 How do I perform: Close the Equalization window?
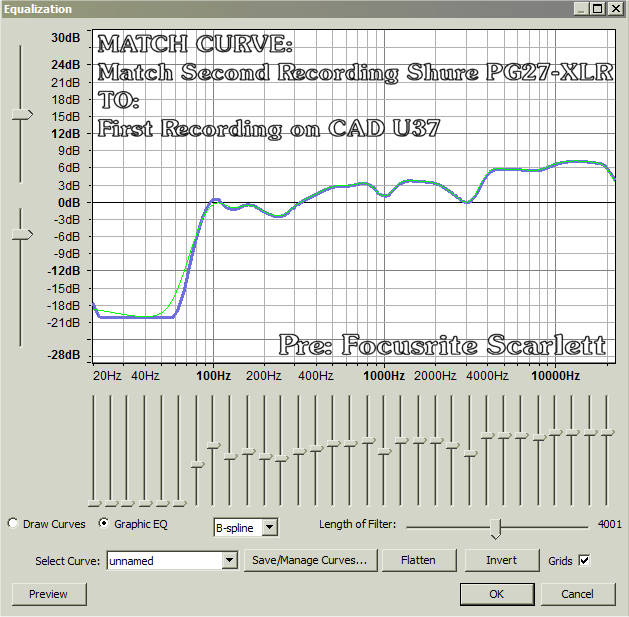pos(615,8)
